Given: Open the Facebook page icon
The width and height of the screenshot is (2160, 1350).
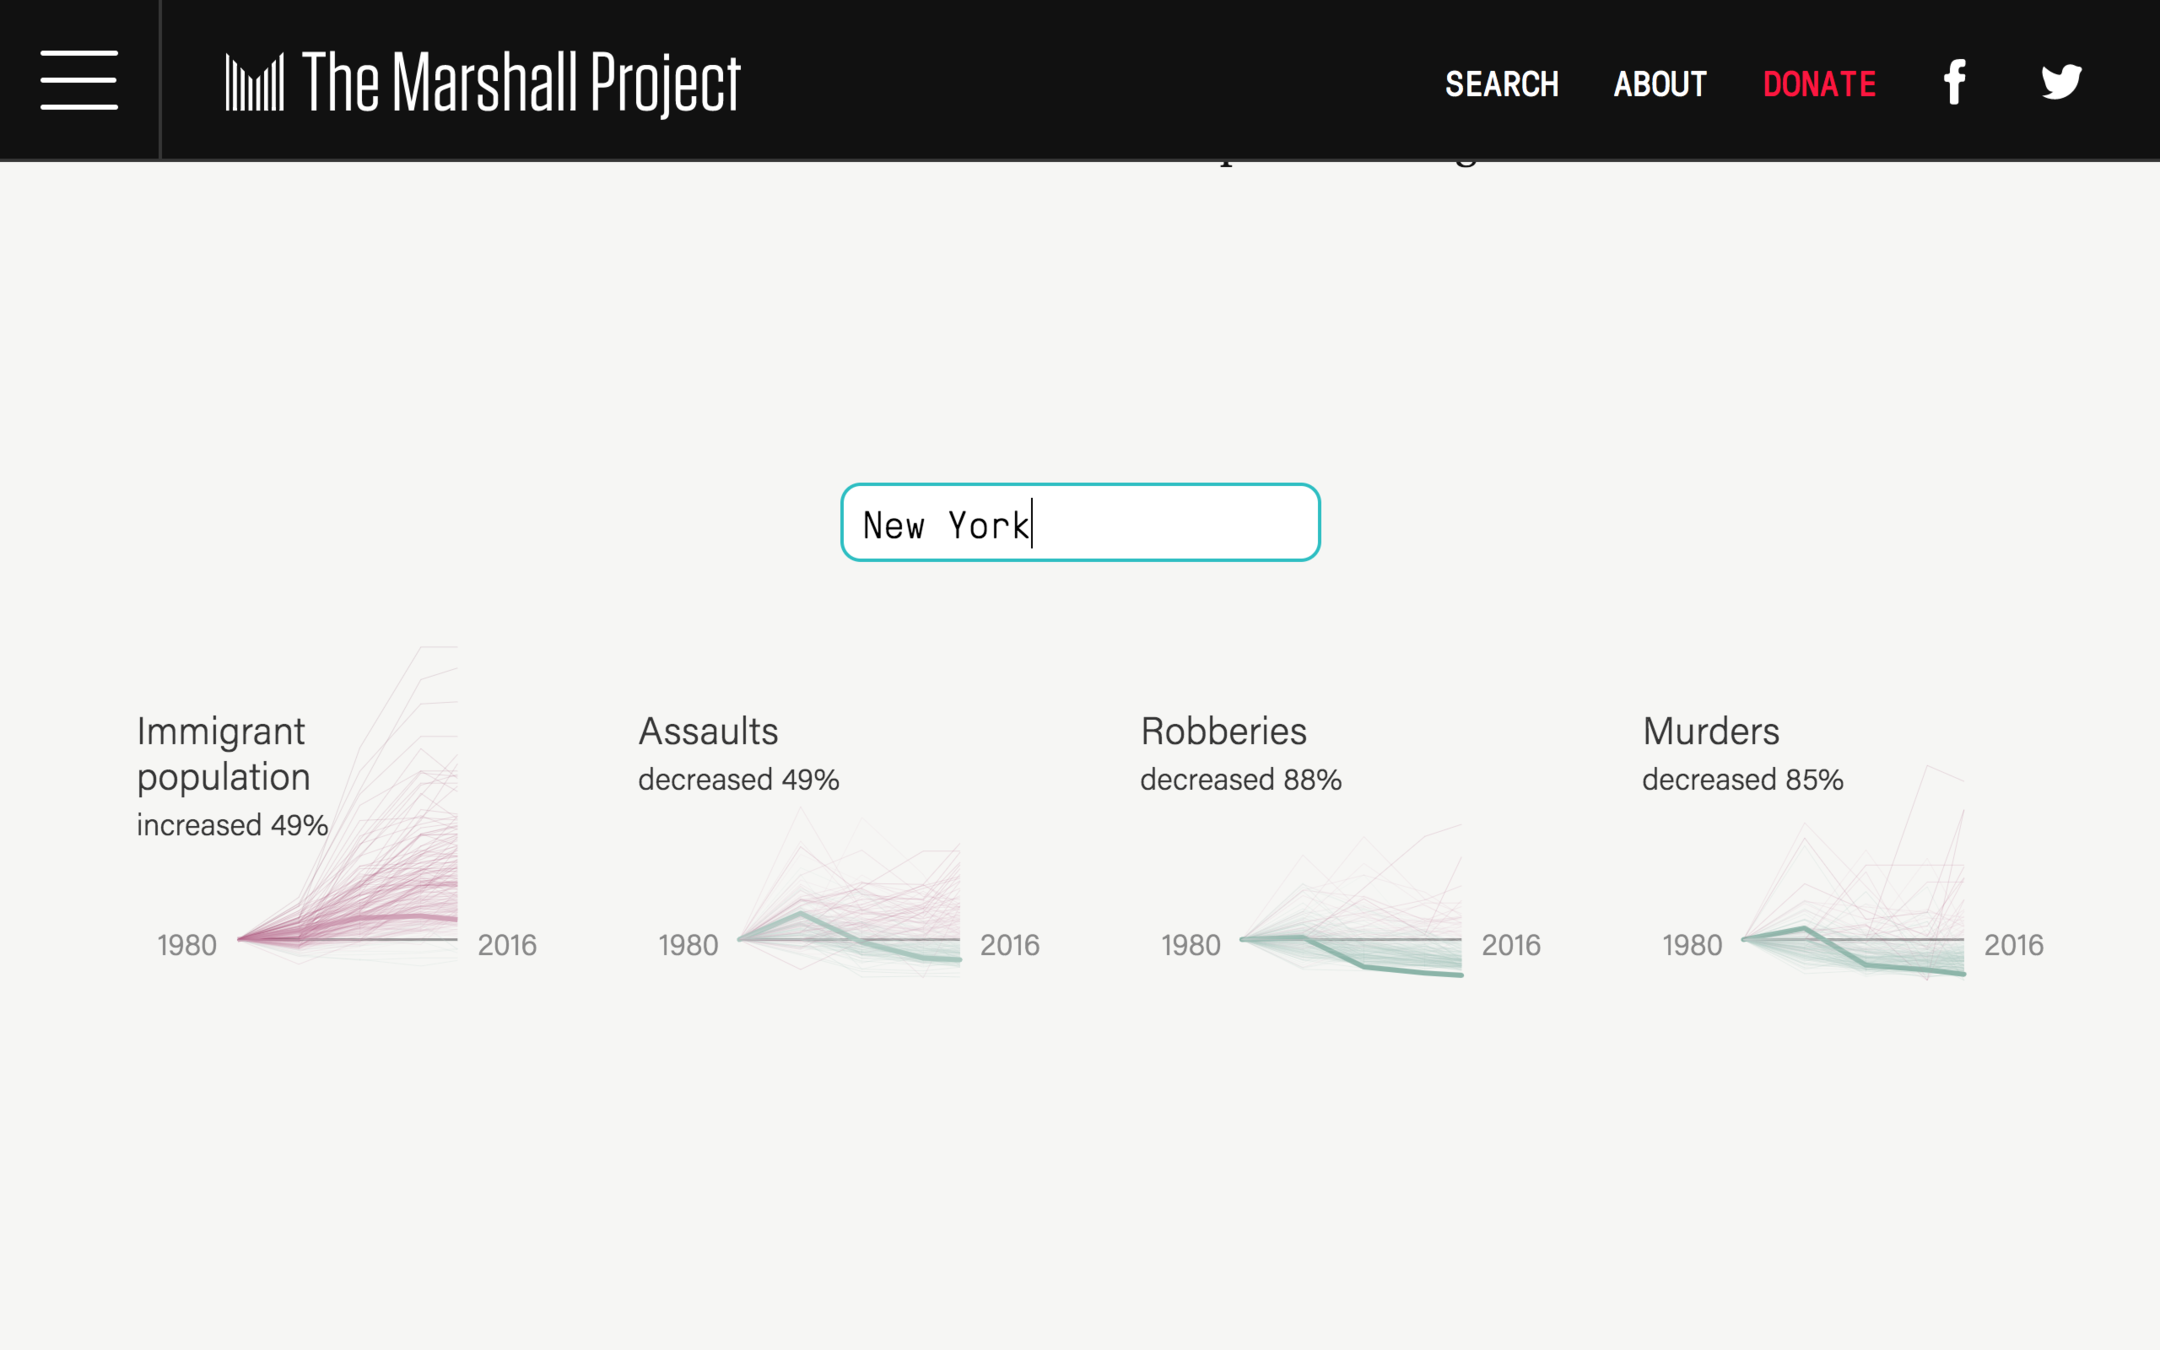Looking at the screenshot, I should [x=1954, y=82].
